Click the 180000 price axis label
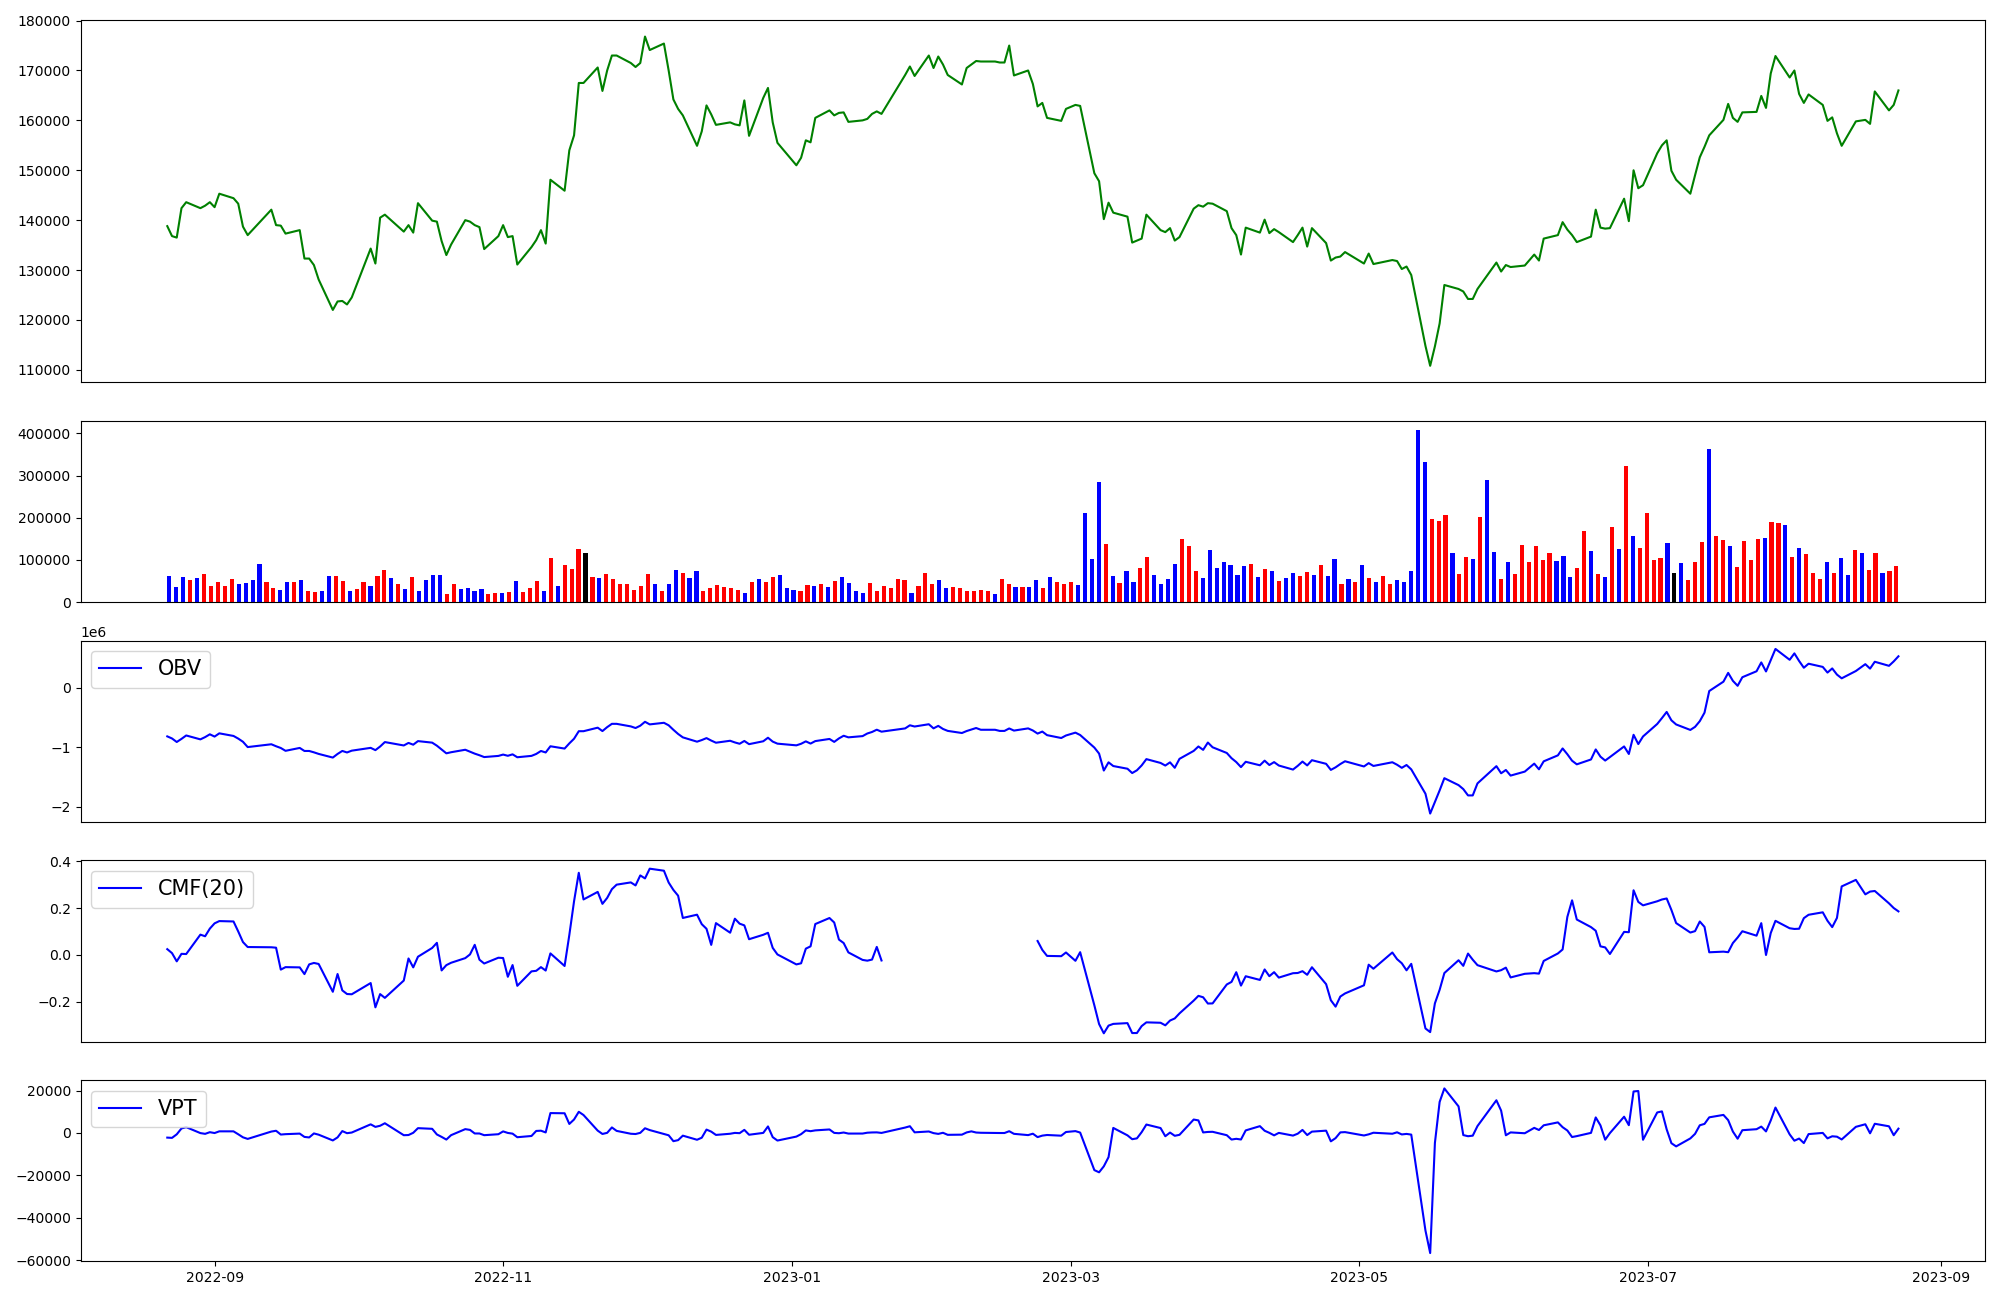 (44, 21)
